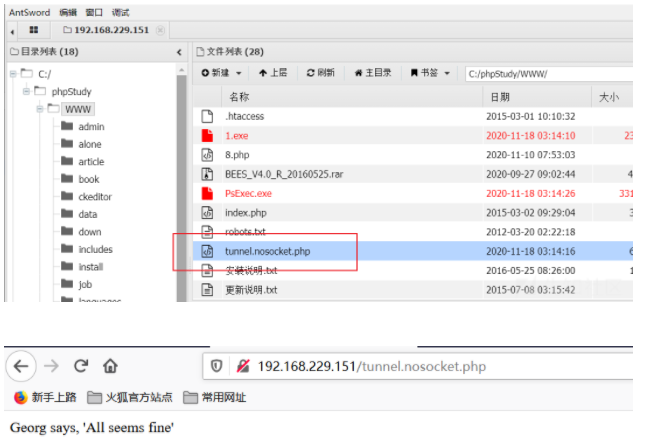Click the index.php code file icon
Screen dimensions: 649x438
point(207,213)
